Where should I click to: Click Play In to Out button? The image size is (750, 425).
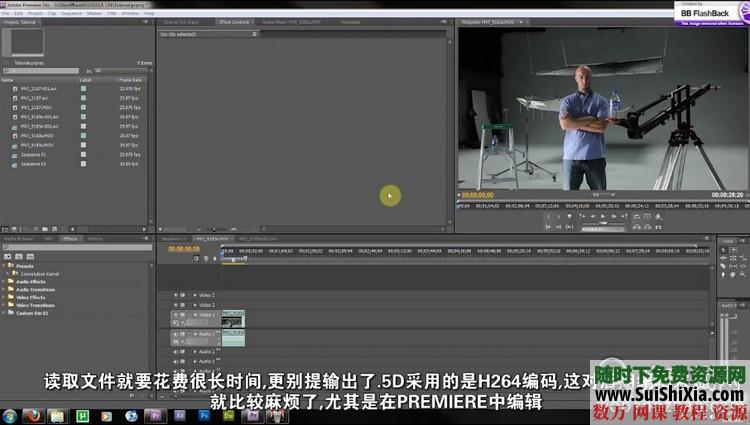[x=569, y=227]
